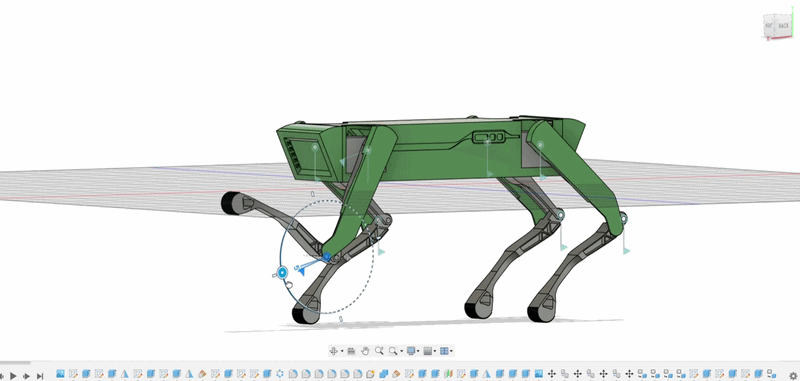
Task: Step the timeline forward one feature
Action: pyautogui.click(x=26, y=376)
